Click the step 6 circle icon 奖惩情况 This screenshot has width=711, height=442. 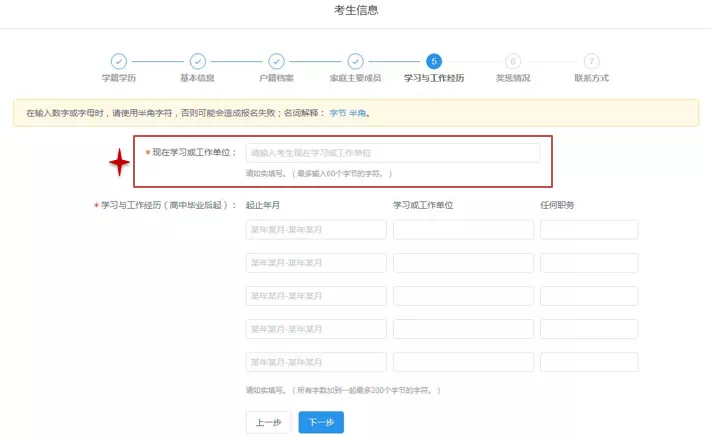pyautogui.click(x=513, y=61)
